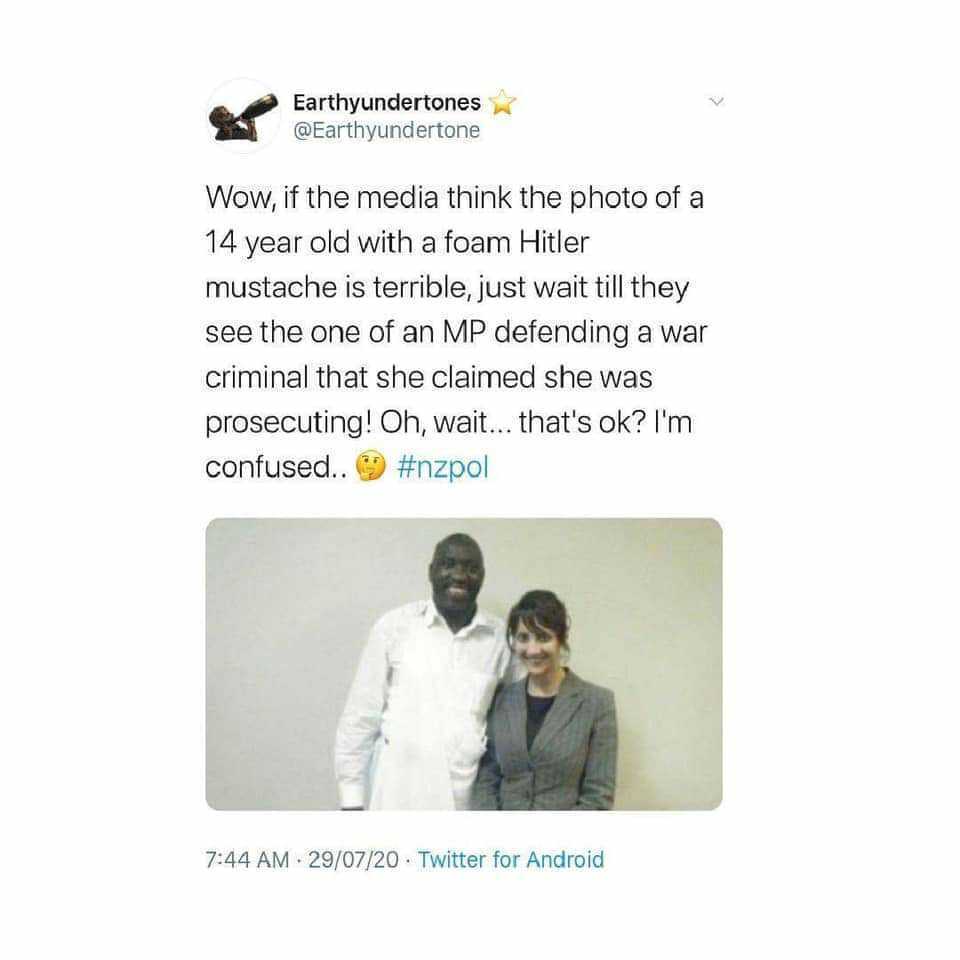Open the #nzpol hashtag
This screenshot has height=960, width=960.
tap(443, 467)
